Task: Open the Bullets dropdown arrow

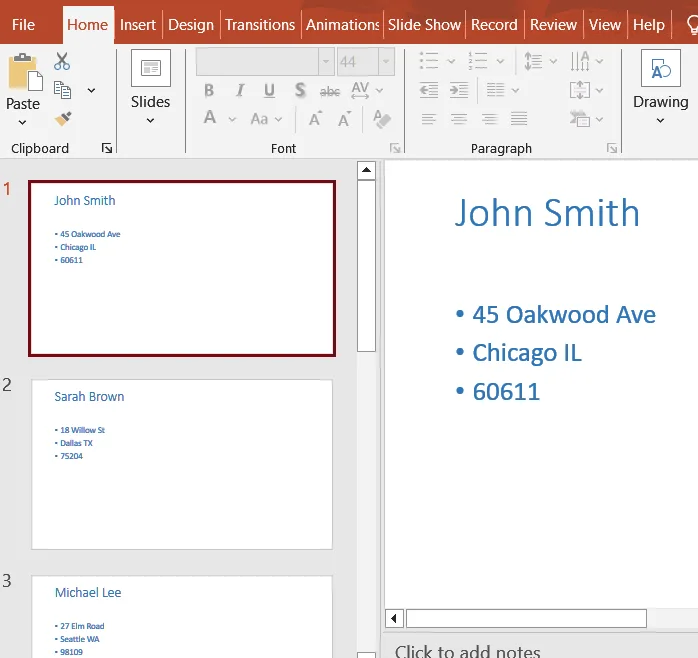Action: click(x=450, y=61)
